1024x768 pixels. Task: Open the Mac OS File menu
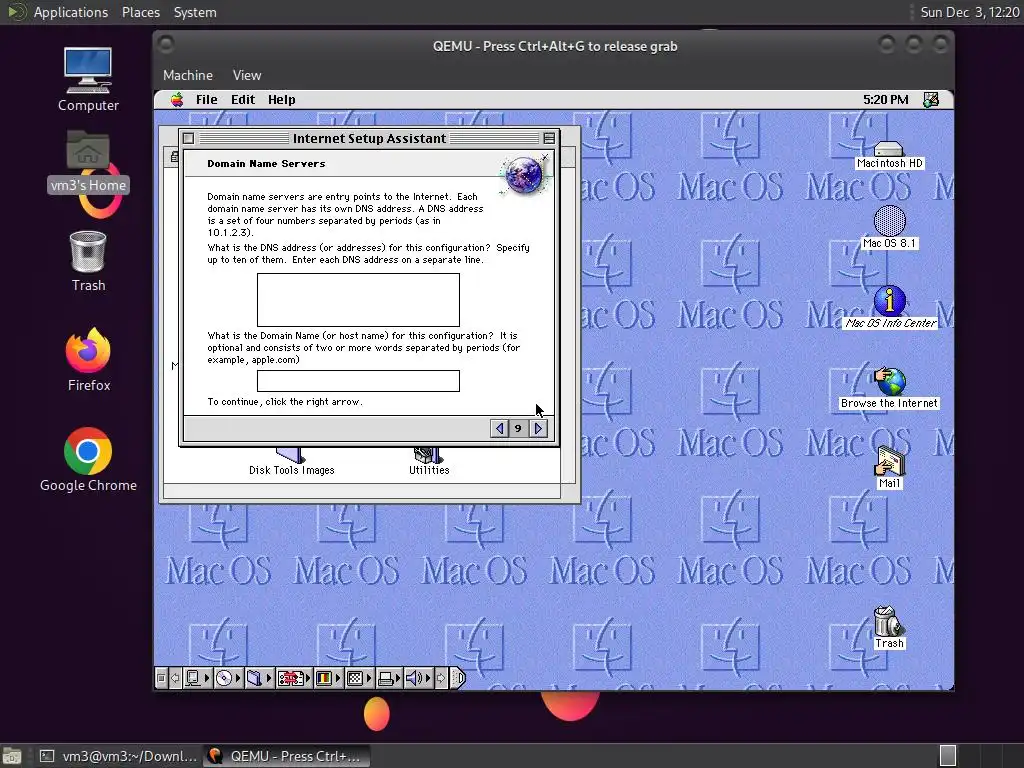click(206, 99)
